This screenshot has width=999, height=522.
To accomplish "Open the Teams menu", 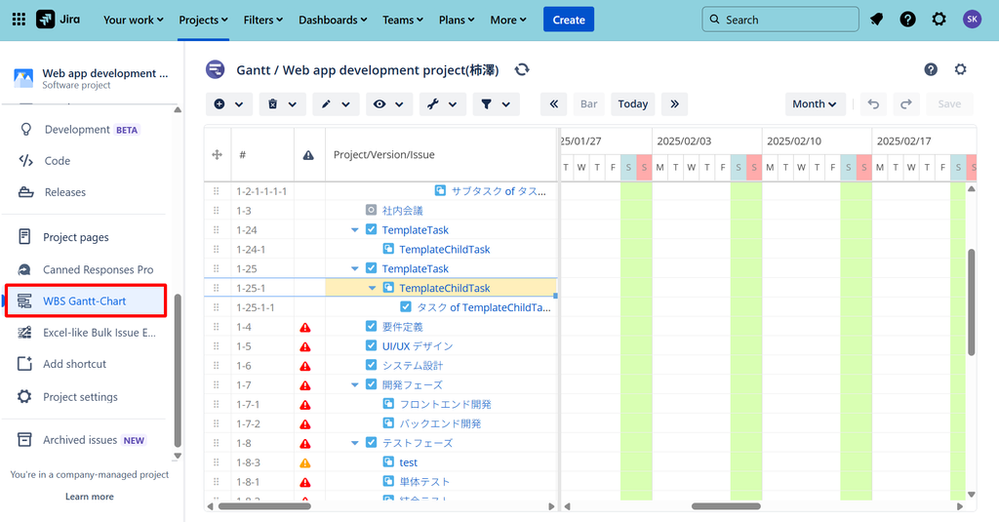I will pos(403,20).
